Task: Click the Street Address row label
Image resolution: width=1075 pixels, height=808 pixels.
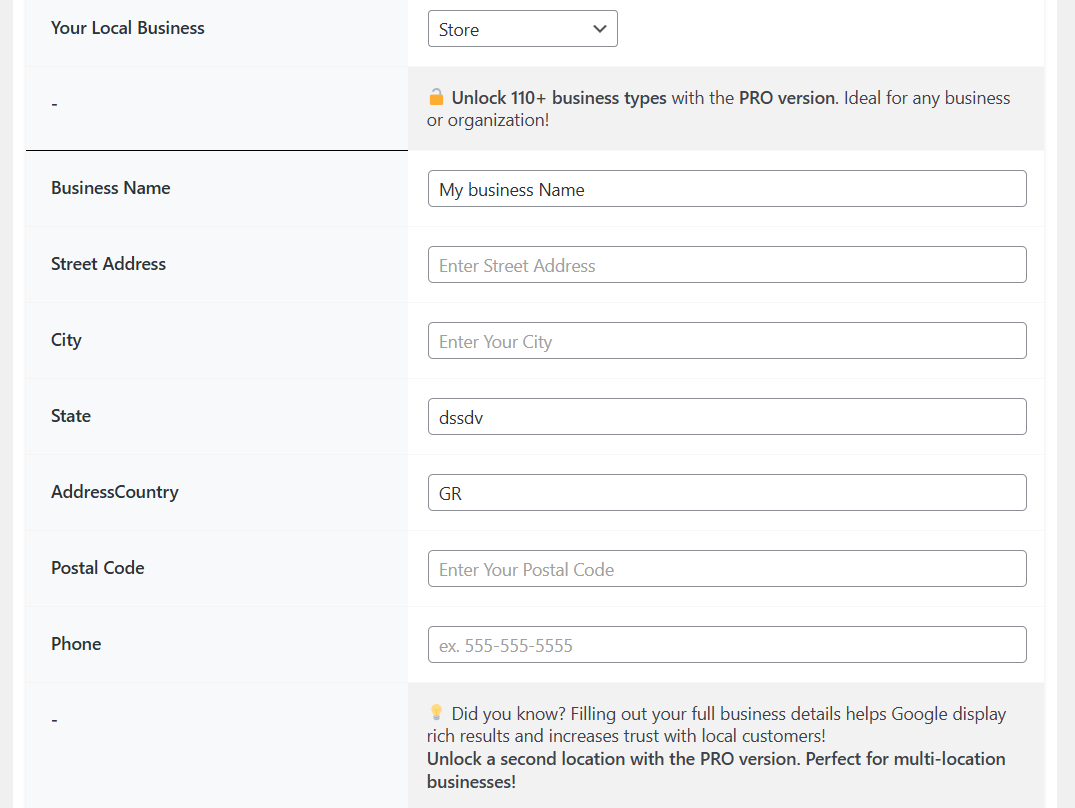Action: pyautogui.click(x=109, y=264)
